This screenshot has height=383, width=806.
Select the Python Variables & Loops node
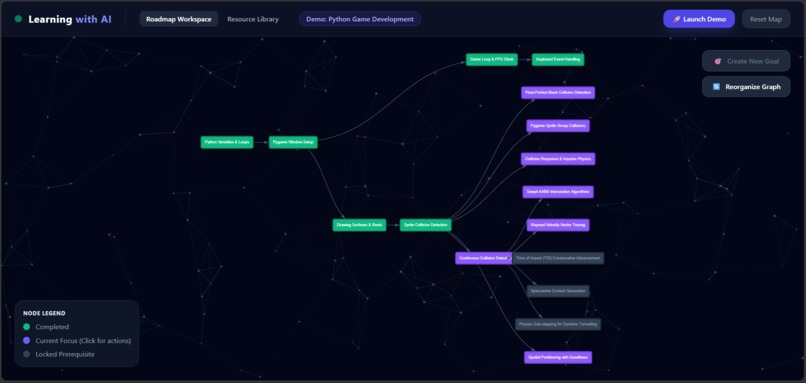227,142
